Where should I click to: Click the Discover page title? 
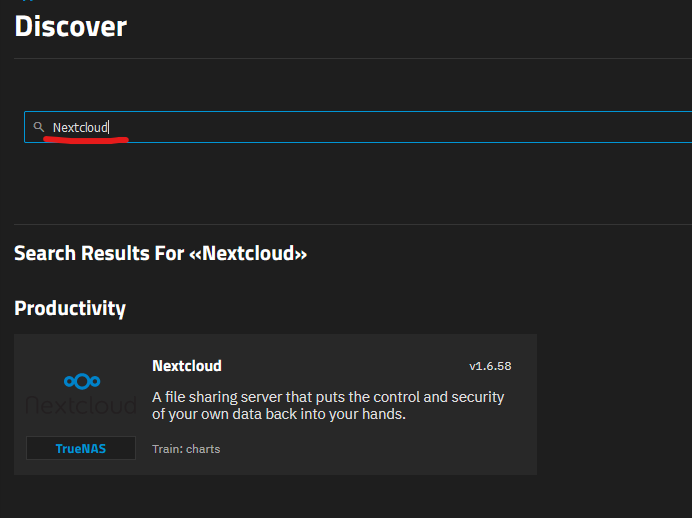(71, 26)
